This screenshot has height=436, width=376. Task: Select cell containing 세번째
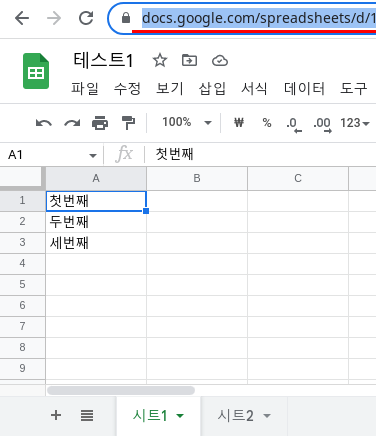tap(96, 243)
